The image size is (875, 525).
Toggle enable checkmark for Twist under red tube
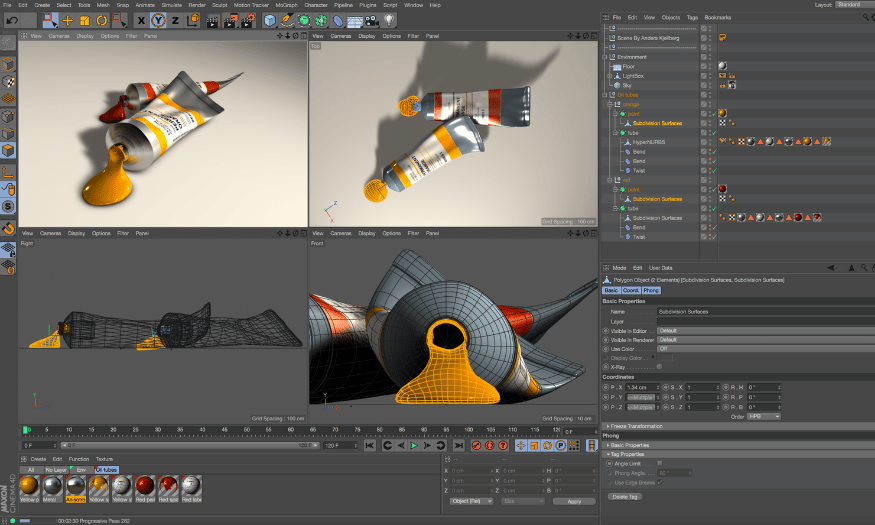714,237
